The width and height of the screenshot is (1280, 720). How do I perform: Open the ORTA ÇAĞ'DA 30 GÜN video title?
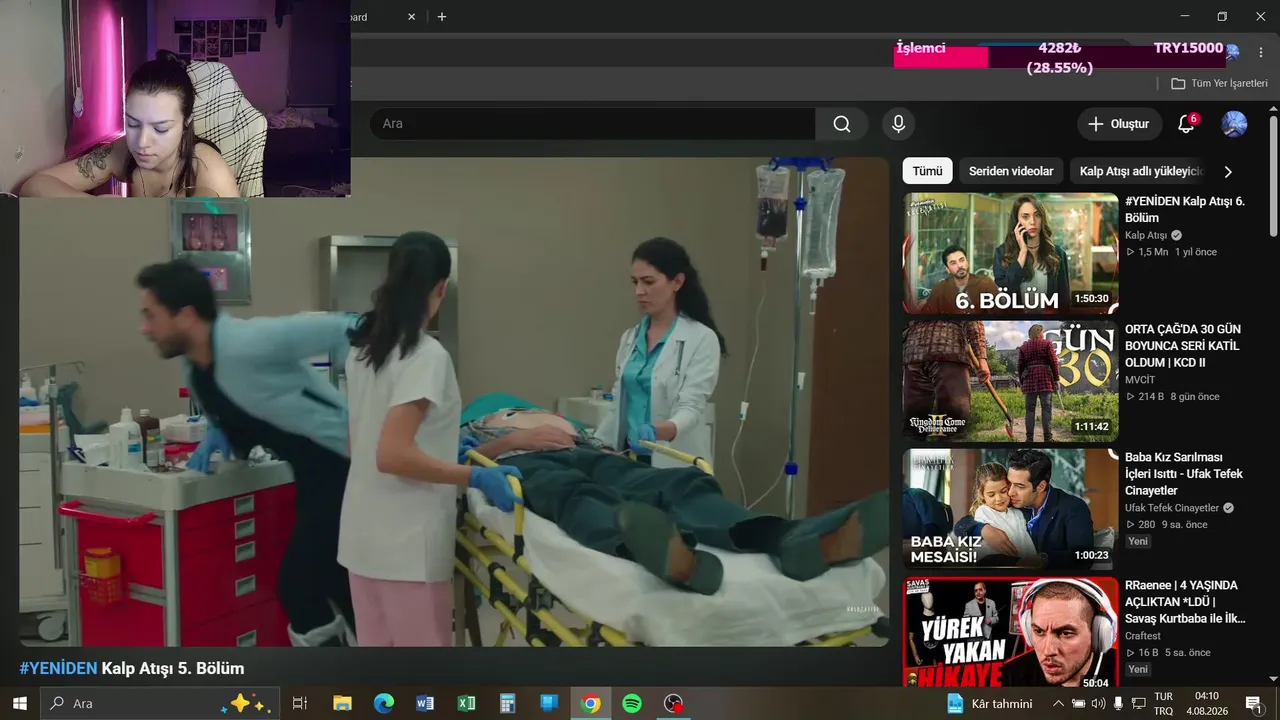click(x=1182, y=345)
